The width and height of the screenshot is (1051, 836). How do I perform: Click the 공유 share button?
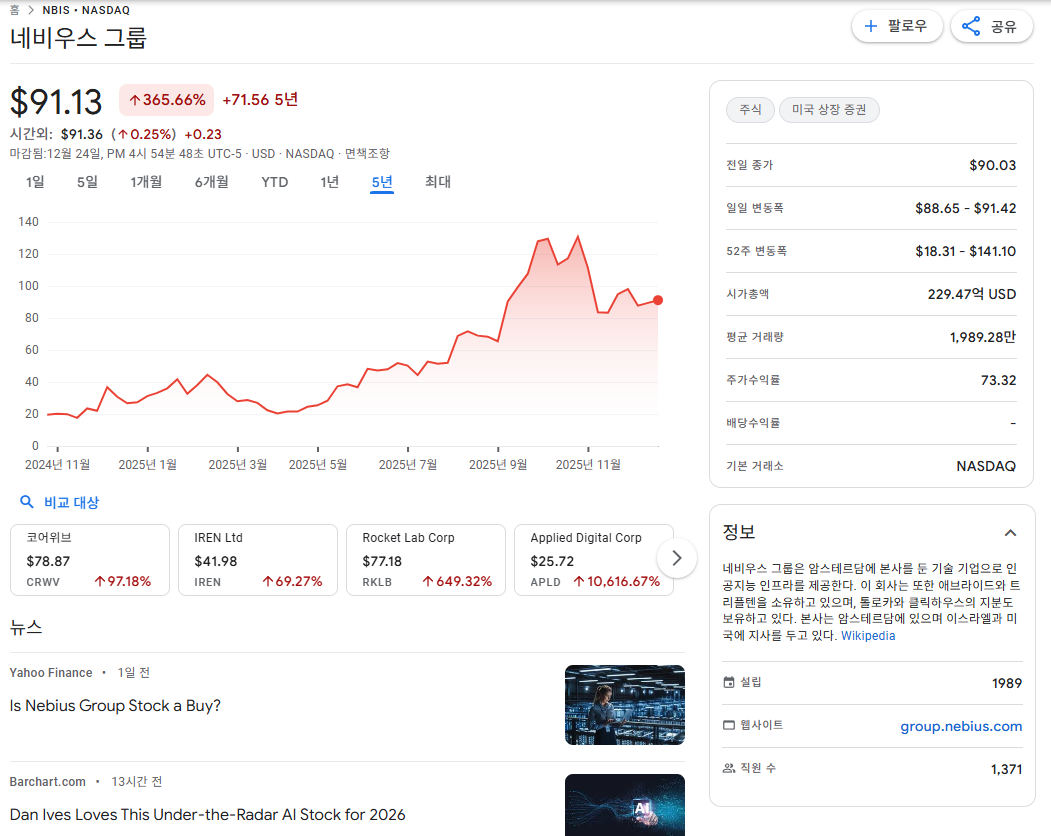991,26
